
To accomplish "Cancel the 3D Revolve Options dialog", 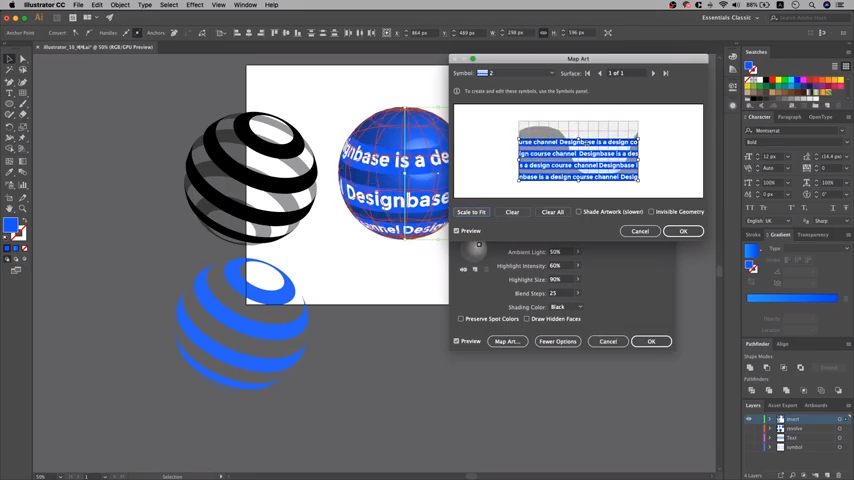I will [x=608, y=342].
